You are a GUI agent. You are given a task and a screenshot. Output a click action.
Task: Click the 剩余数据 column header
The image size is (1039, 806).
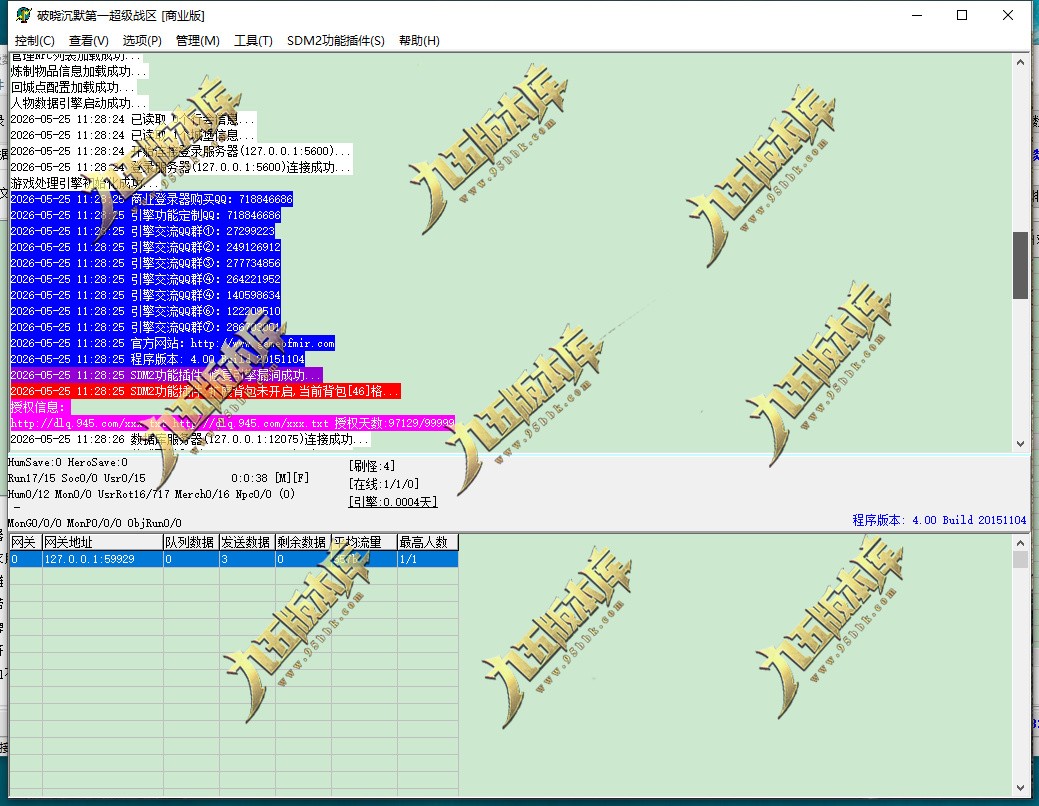click(x=303, y=542)
